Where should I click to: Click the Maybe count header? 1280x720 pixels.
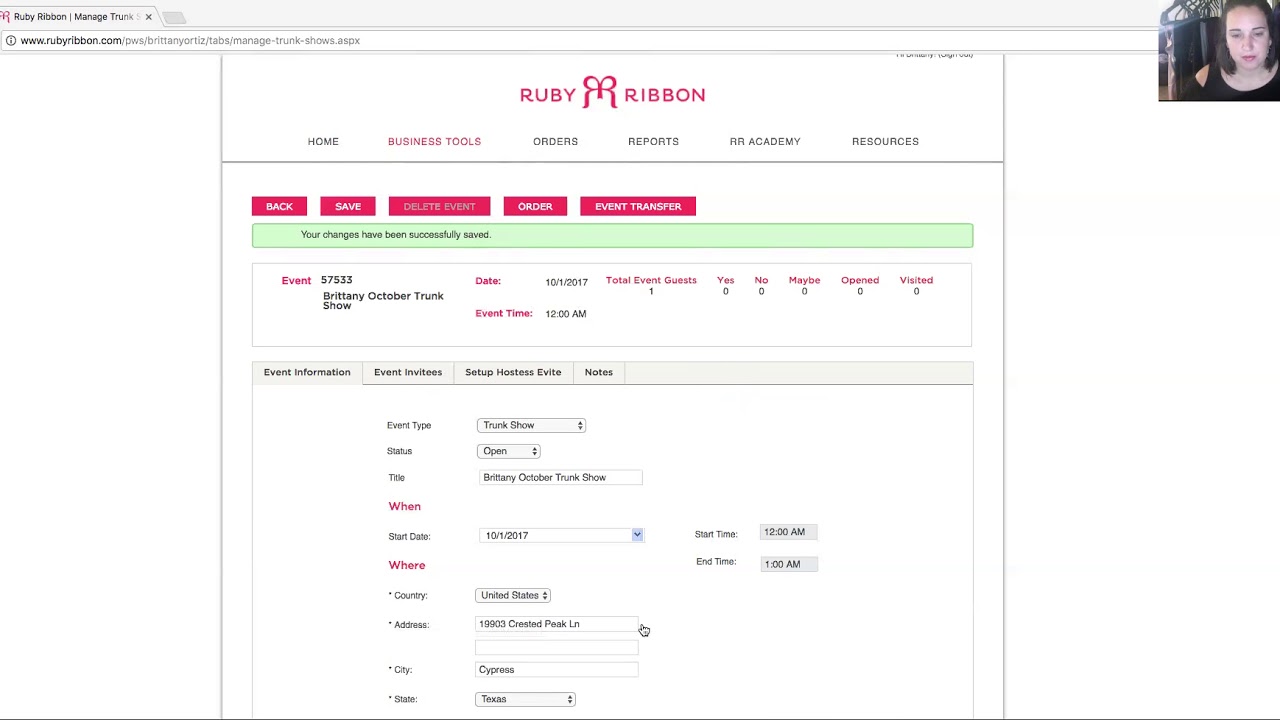point(804,280)
